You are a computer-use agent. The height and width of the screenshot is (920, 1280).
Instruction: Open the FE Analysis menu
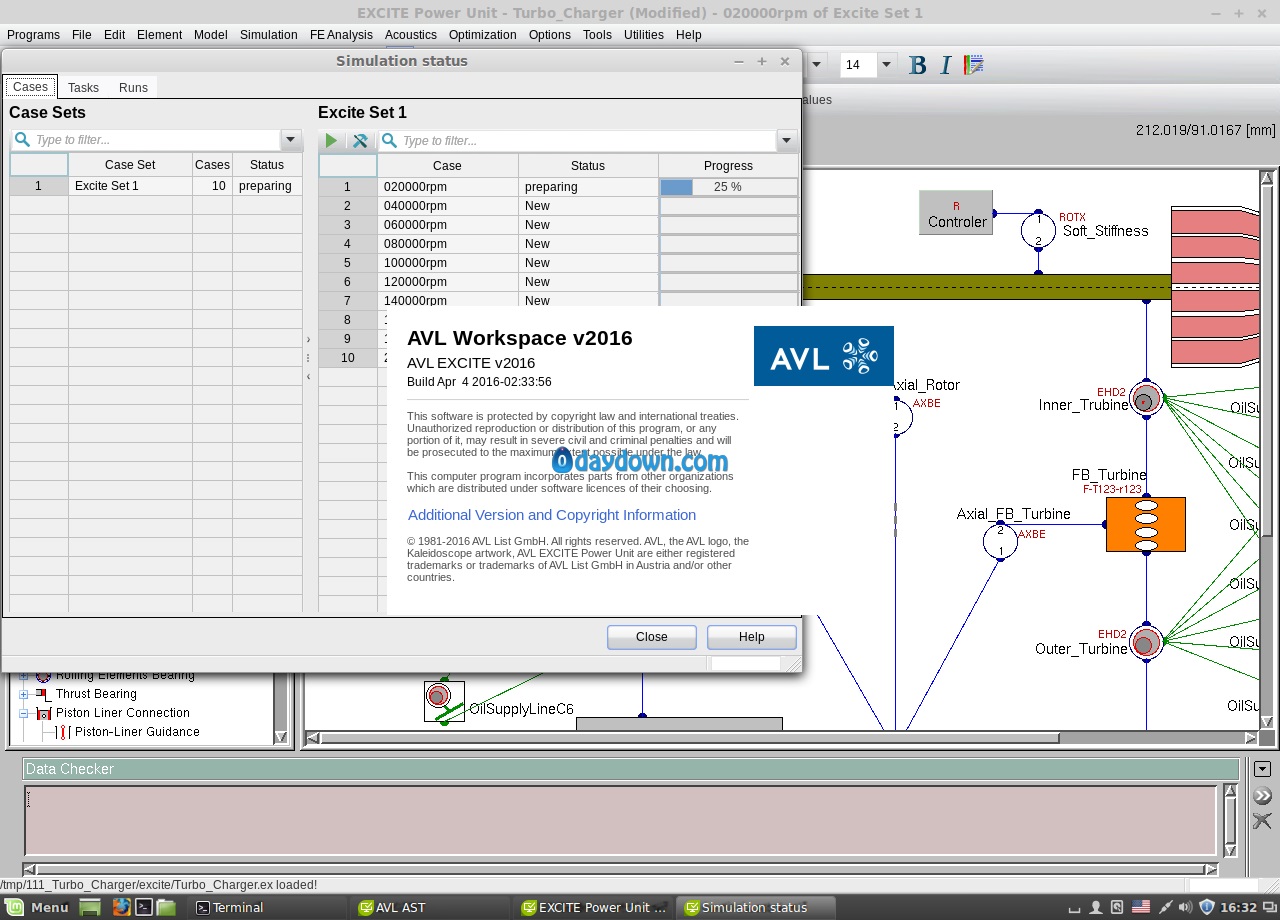(341, 34)
